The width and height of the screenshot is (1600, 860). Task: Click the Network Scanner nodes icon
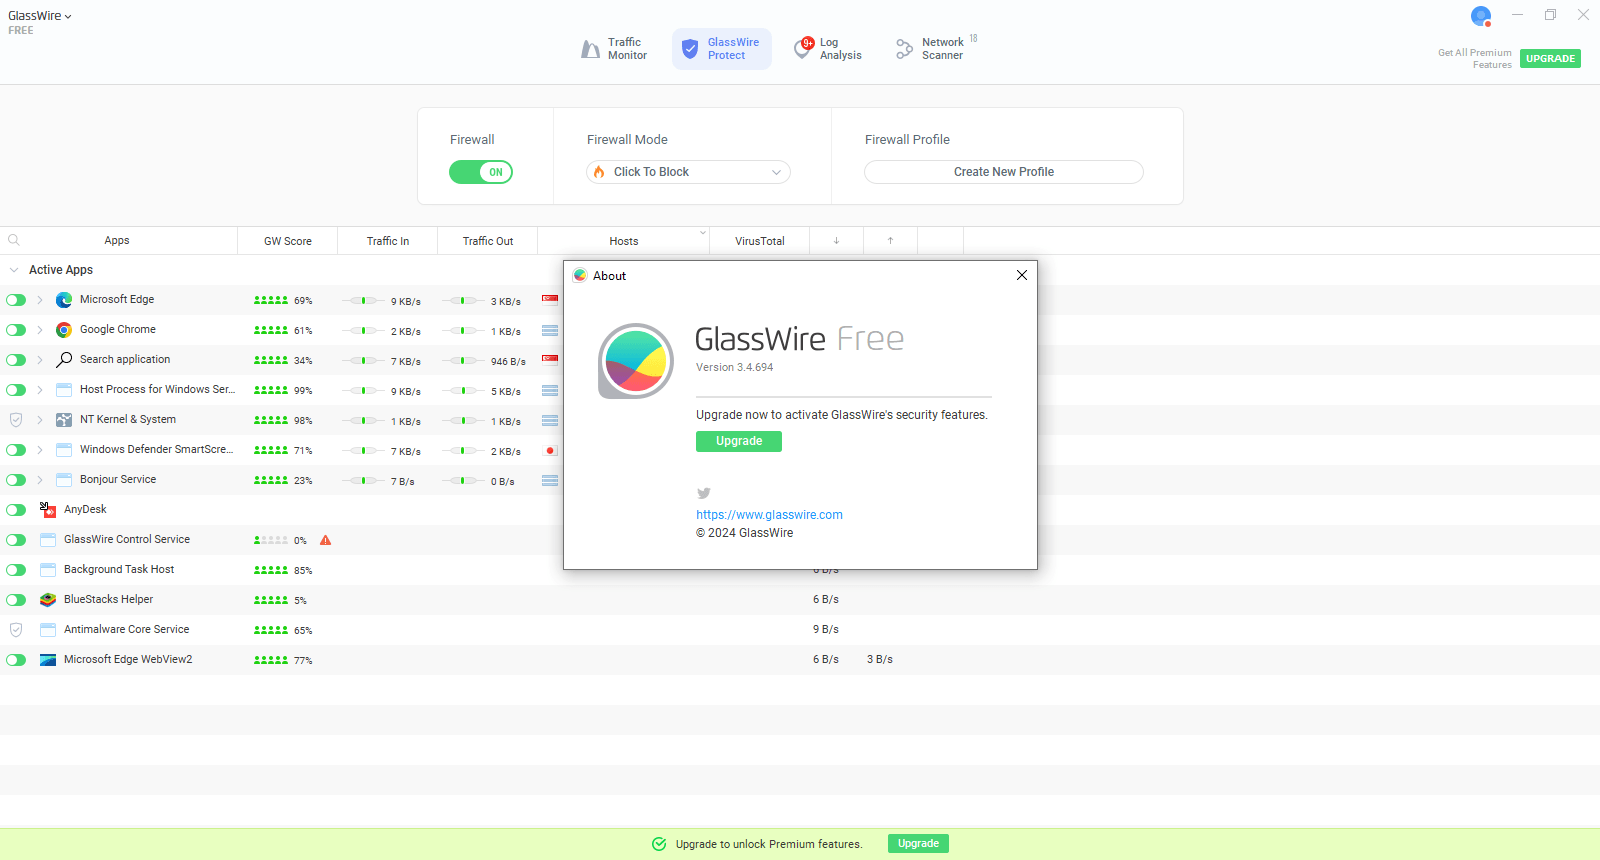pos(904,49)
